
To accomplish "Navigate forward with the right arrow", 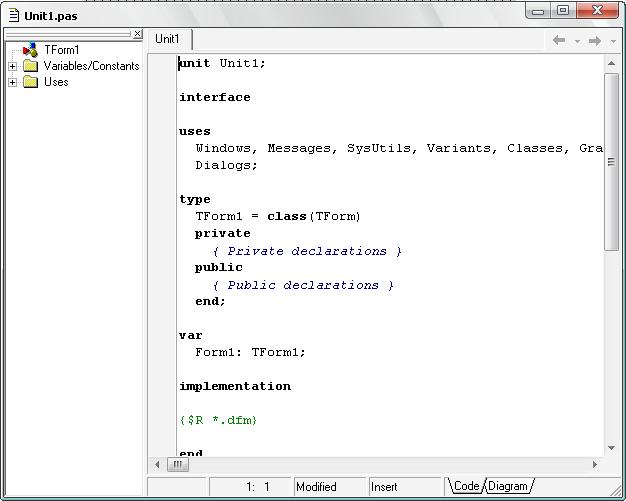I will (x=595, y=40).
